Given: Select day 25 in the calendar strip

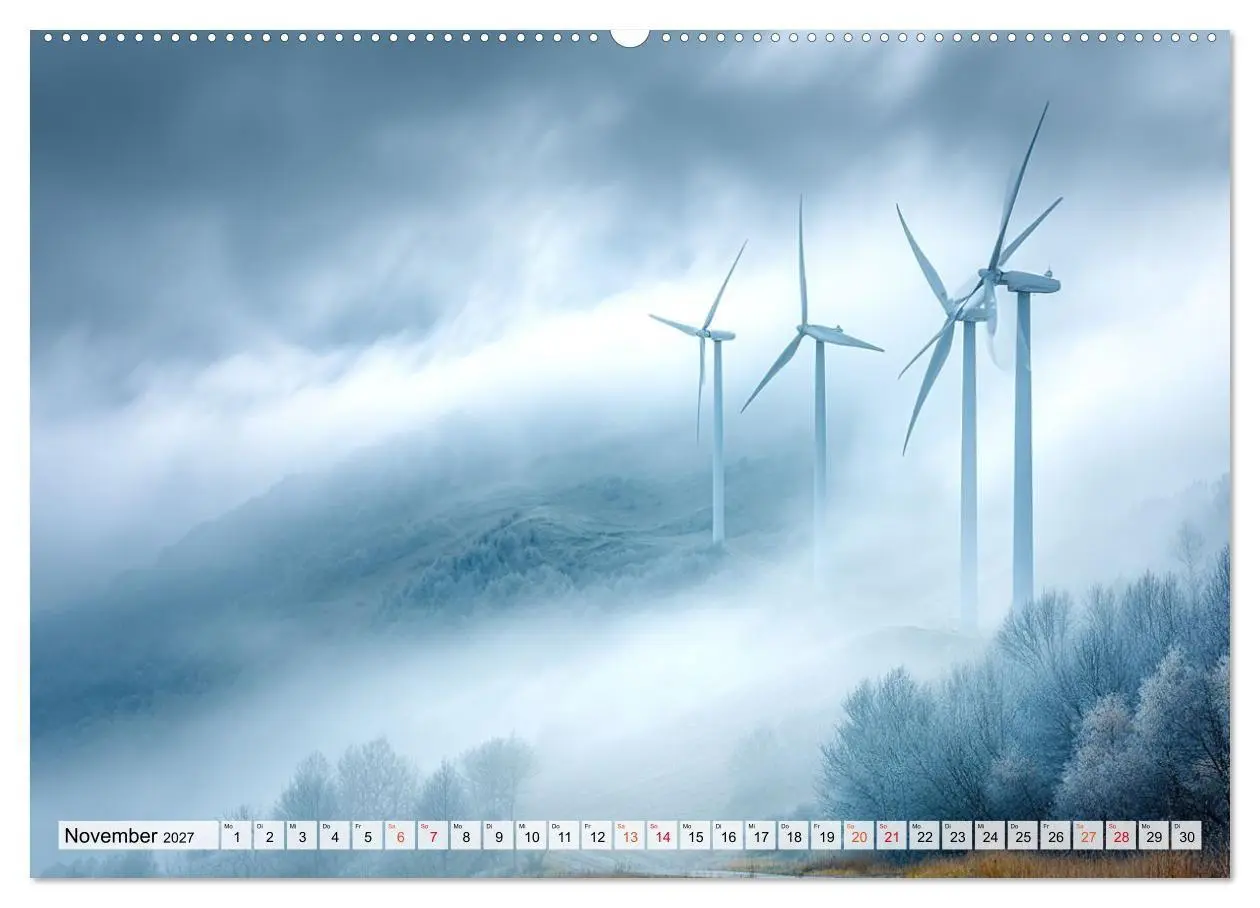Looking at the screenshot, I should coord(1023,836).
